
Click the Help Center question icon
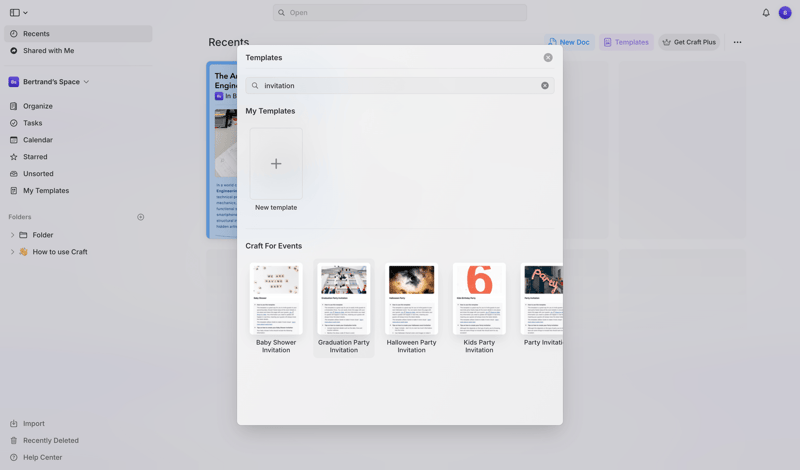coord(14,457)
